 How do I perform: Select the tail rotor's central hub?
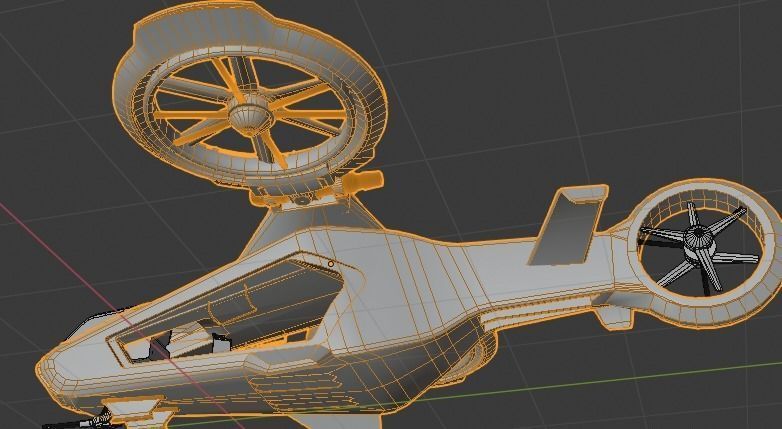(699, 241)
